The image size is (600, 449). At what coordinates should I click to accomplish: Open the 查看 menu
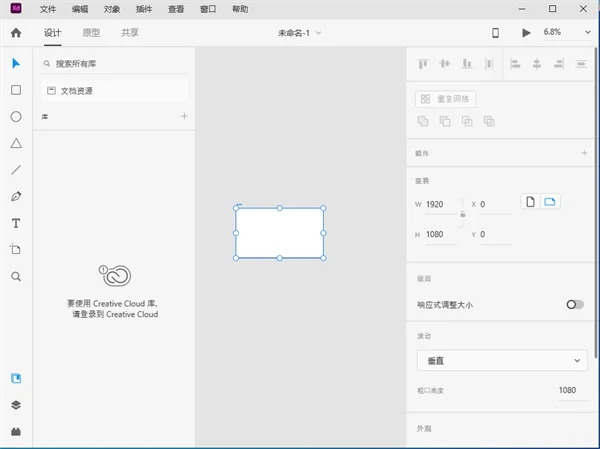pyautogui.click(x=176, y=9)
